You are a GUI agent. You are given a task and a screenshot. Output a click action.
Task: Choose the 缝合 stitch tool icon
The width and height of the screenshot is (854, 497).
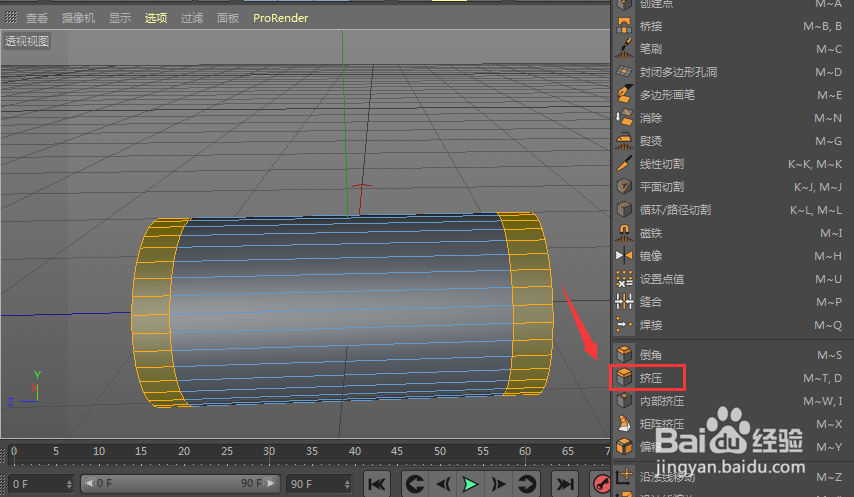point(624,302)
